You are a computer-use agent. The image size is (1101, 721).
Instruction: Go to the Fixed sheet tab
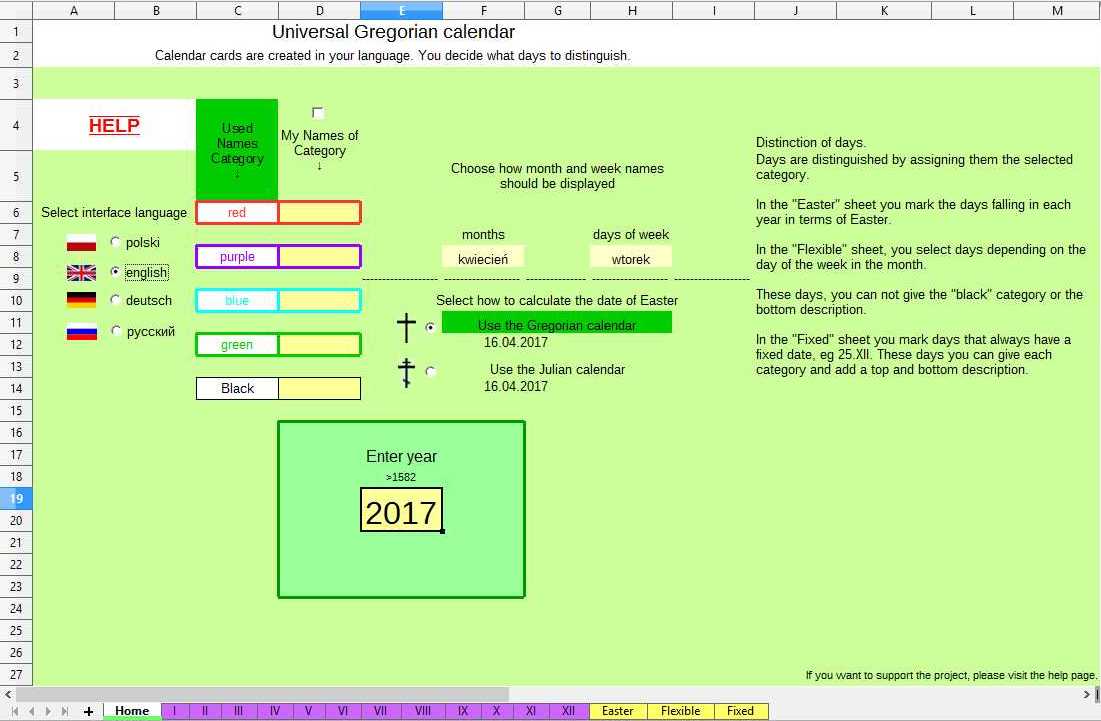[x=740, y=711]
